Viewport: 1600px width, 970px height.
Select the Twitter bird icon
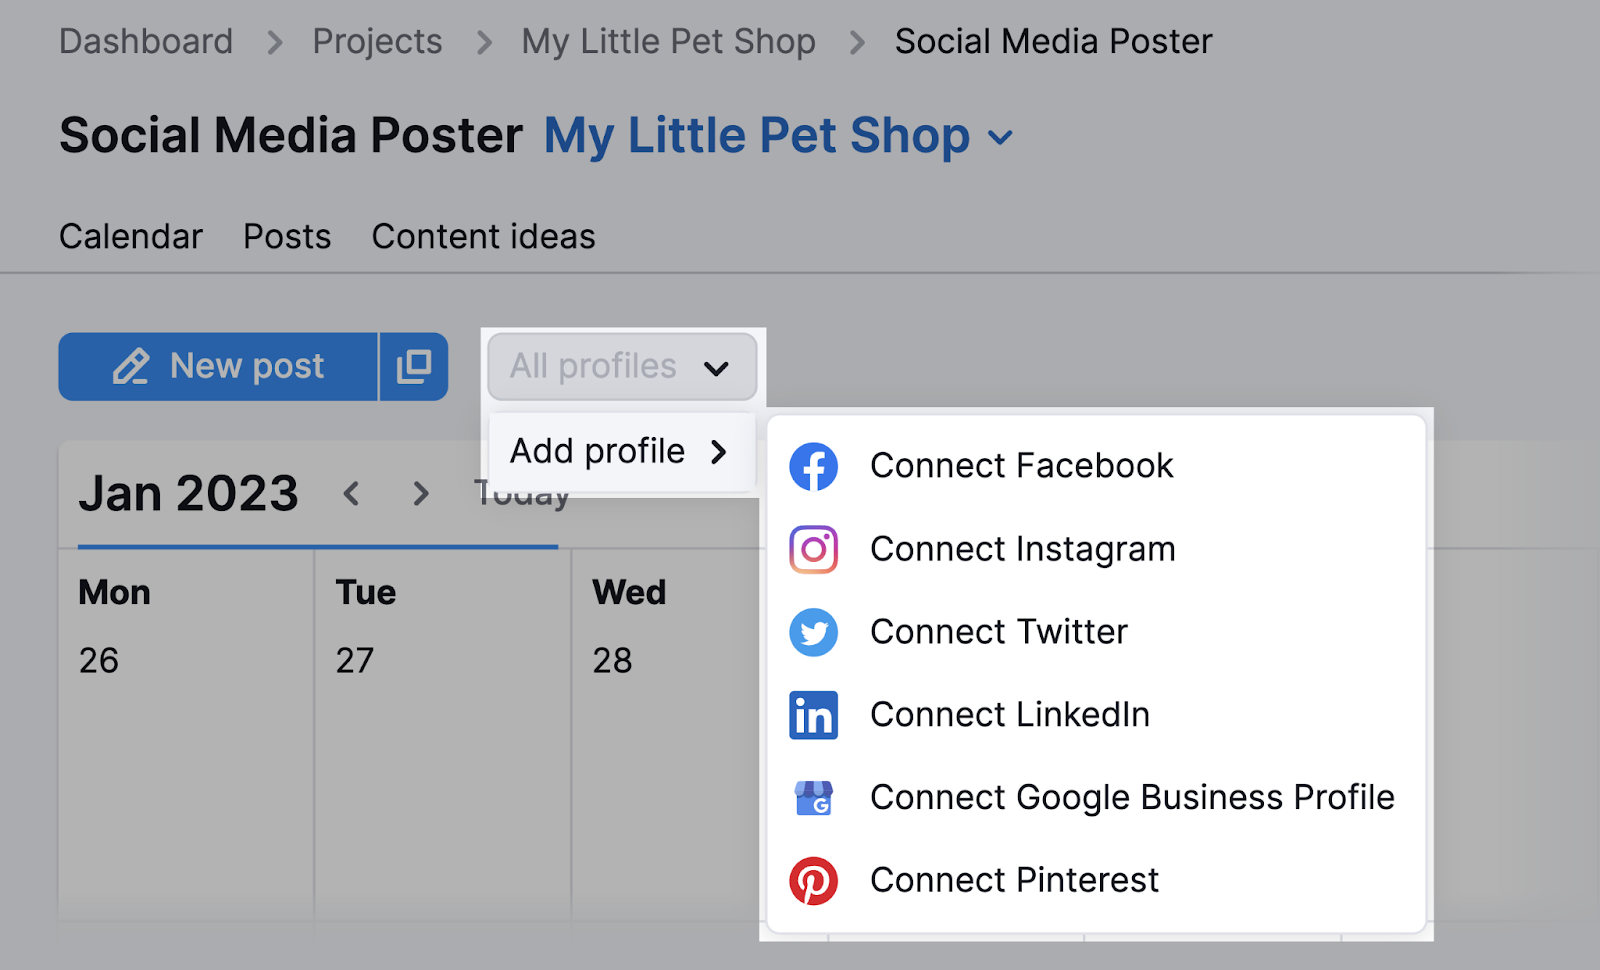814,632
